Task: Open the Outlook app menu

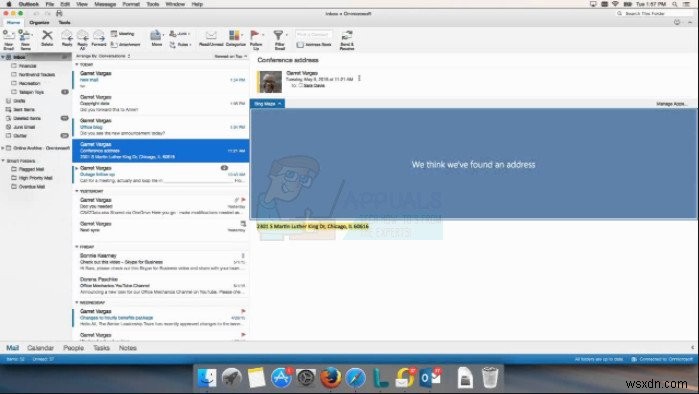Action: click(29, 4)
